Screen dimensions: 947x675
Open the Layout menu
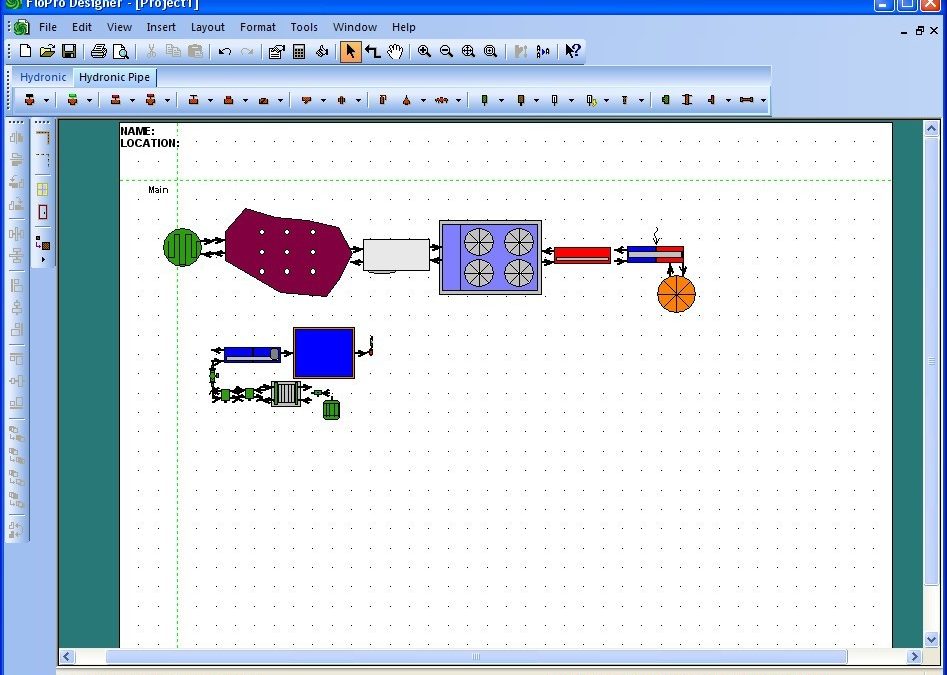point(208,27)
